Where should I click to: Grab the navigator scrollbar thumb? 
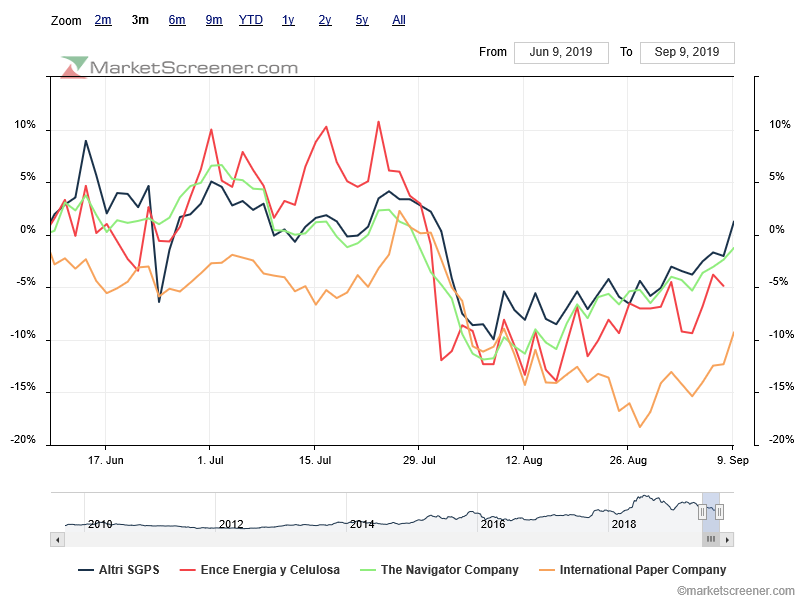pyautogui.click(x=711, y=539)
